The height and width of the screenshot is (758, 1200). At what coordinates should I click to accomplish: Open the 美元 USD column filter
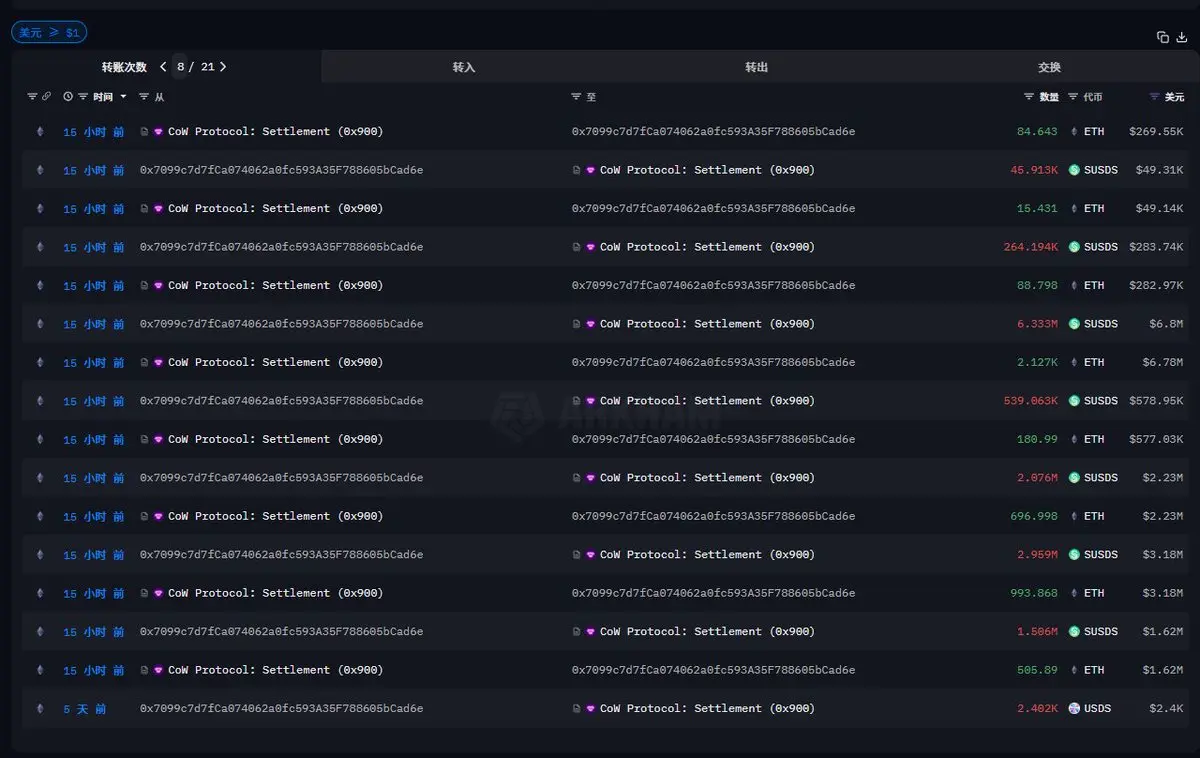(x=1155, y=97)
